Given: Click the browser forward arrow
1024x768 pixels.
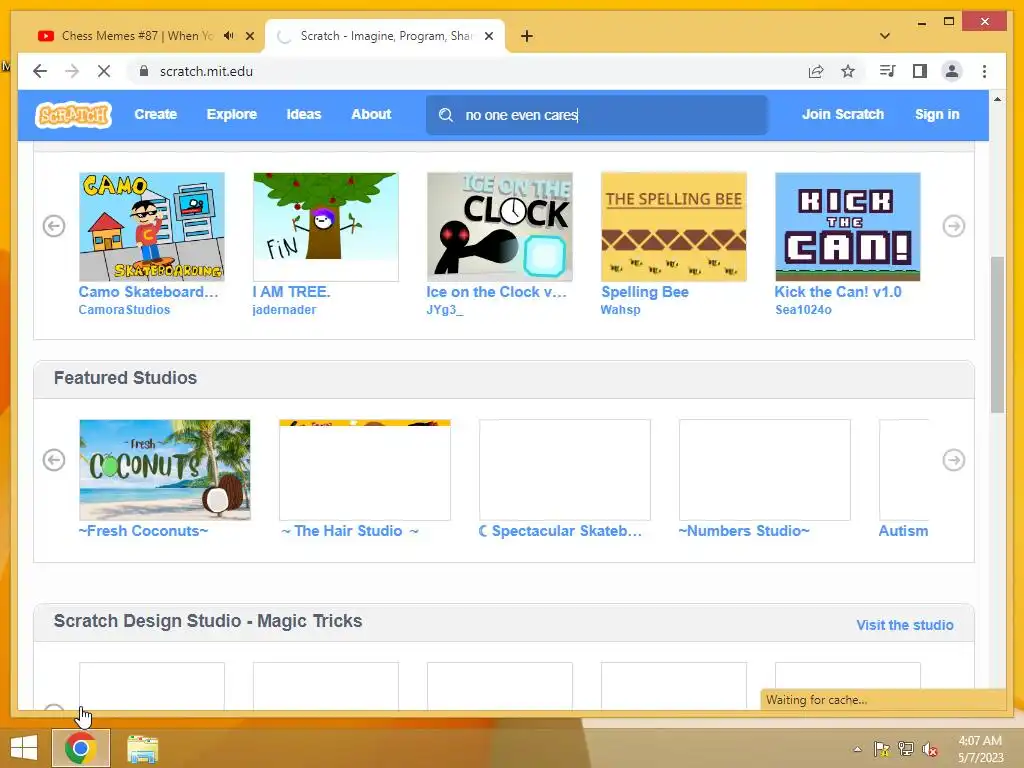Looking at the screenshot, I should [72, 71].
